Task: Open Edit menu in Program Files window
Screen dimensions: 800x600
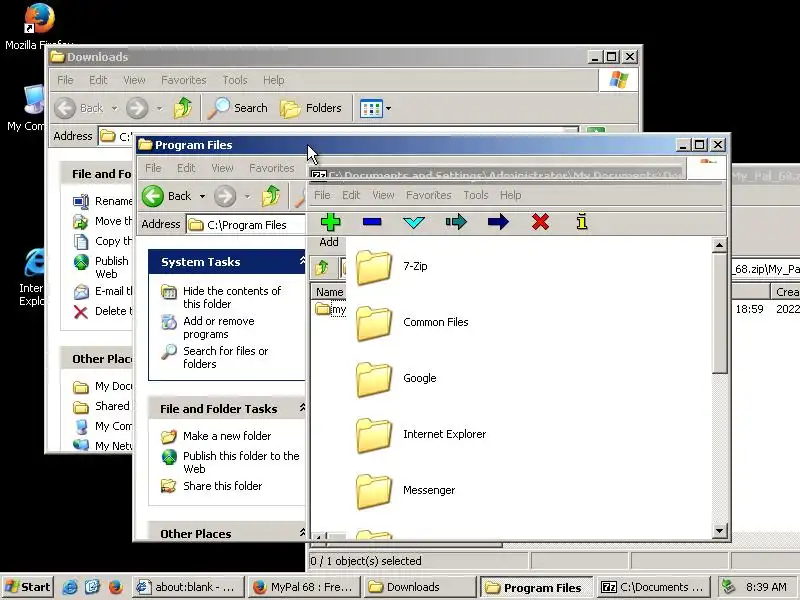Action: (186, 168)
